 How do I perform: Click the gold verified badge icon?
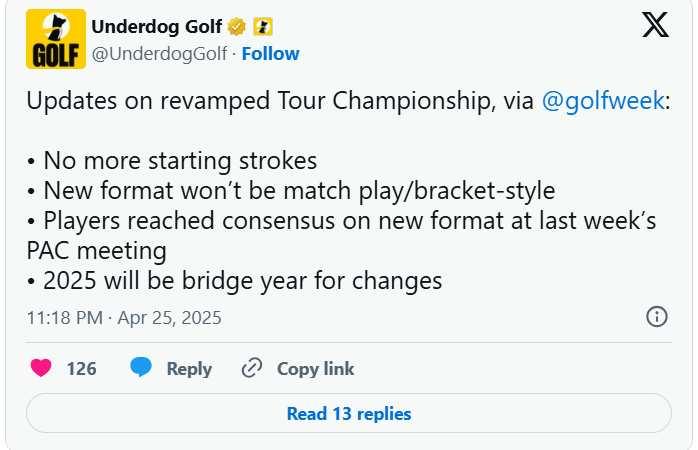click(236, 27)
